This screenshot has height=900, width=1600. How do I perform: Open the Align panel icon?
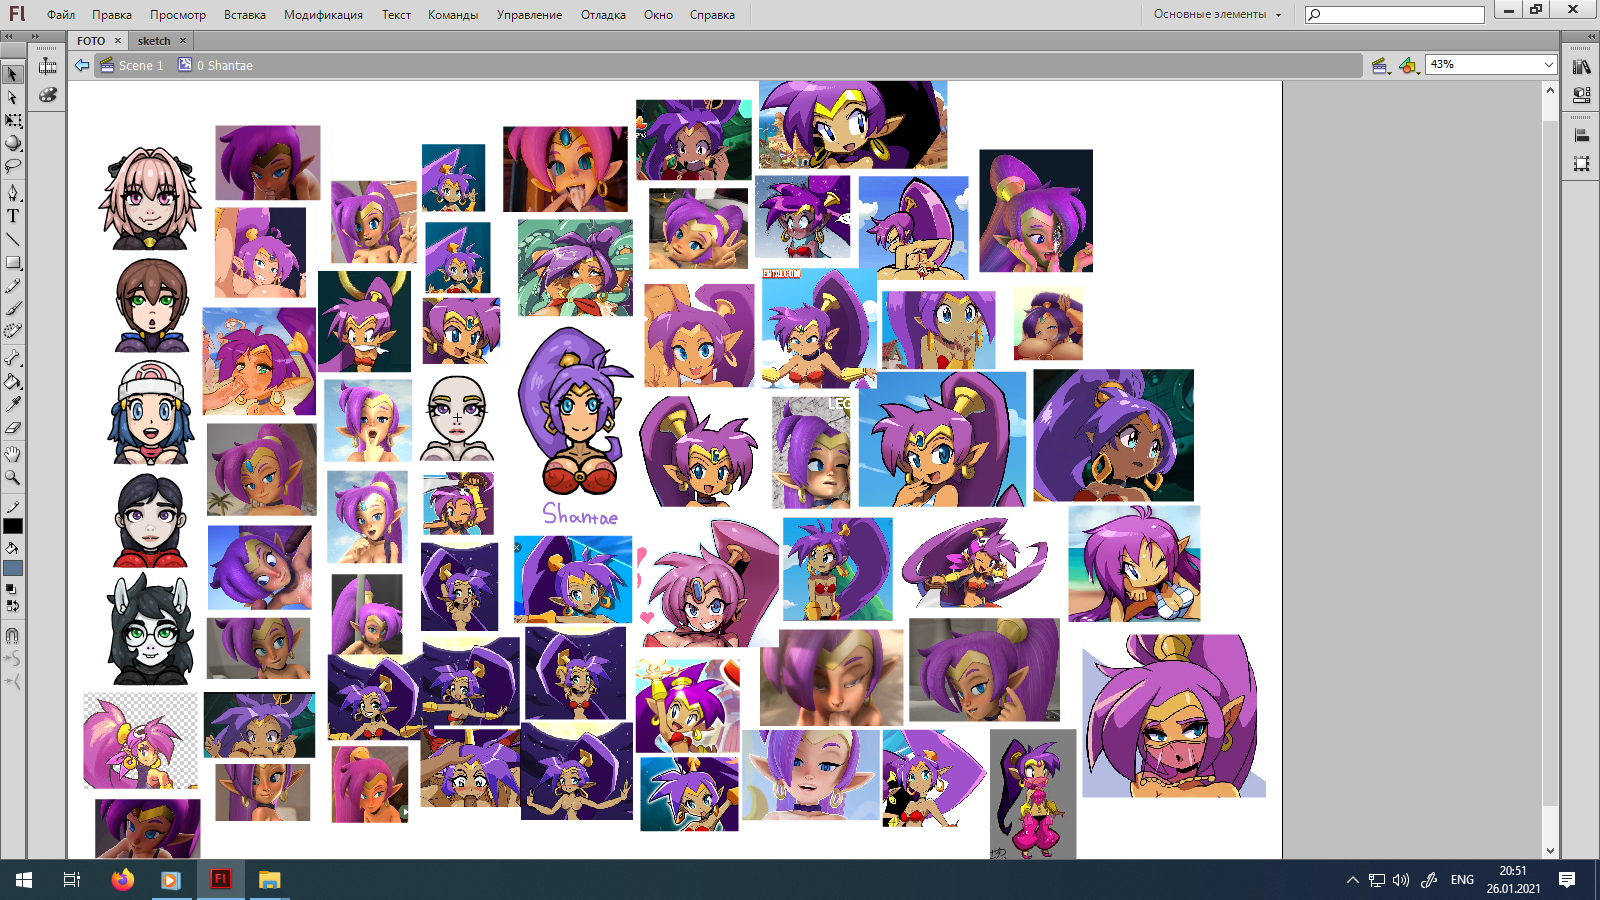coord(1581,135)
